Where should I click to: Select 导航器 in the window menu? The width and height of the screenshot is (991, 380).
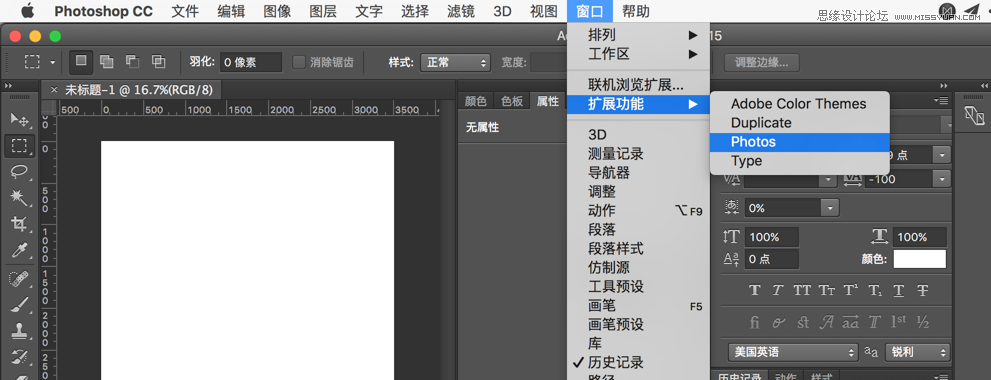click(638, 173)
